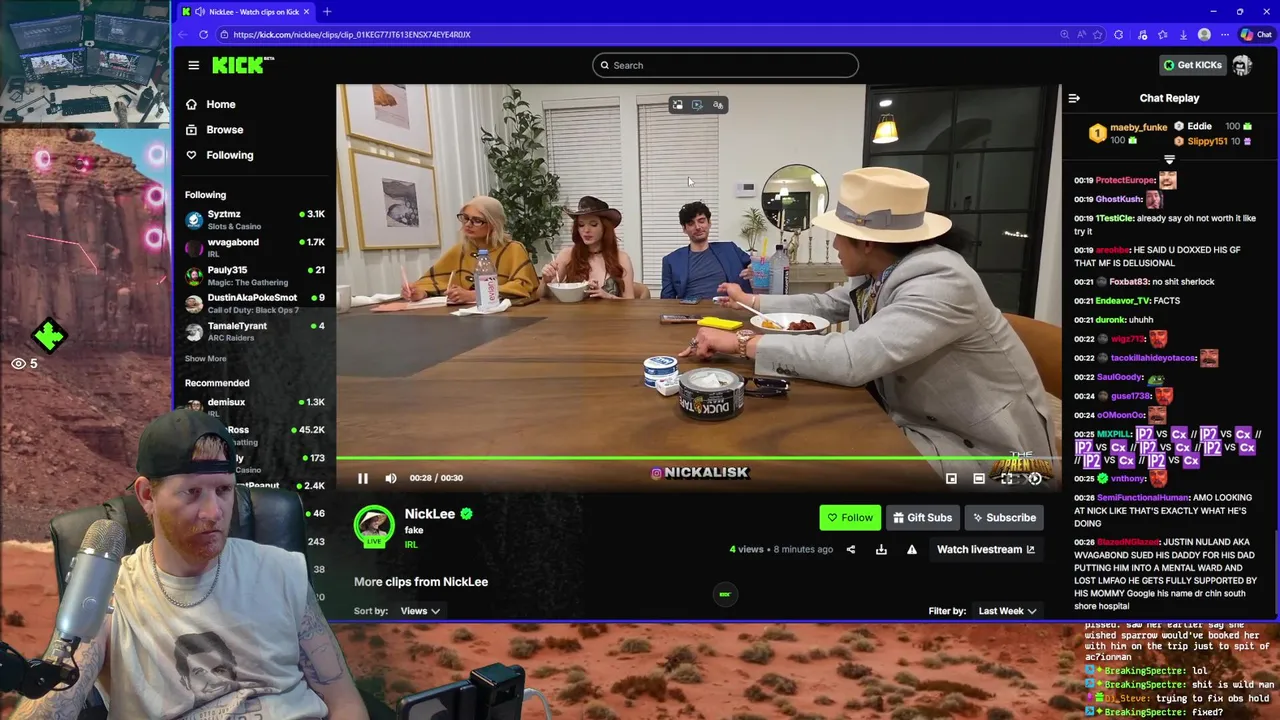
Task: Open NickLee's live profile avatar
Action: [x=374, y=526]
